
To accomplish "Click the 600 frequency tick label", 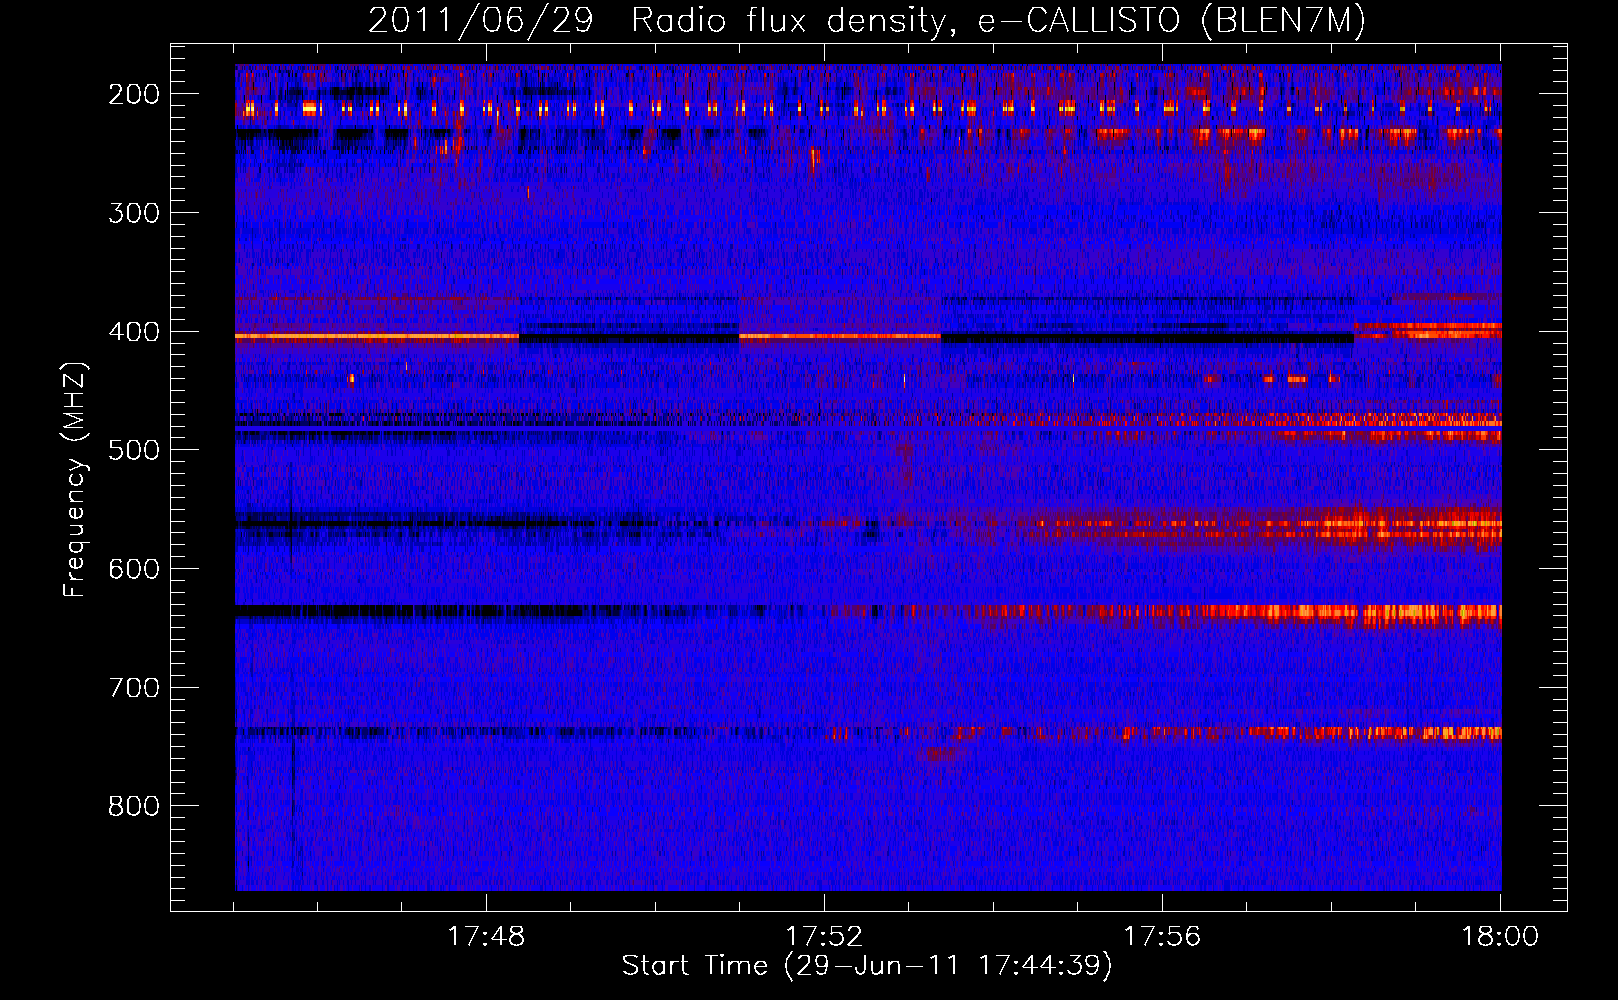I will [134, 569].
